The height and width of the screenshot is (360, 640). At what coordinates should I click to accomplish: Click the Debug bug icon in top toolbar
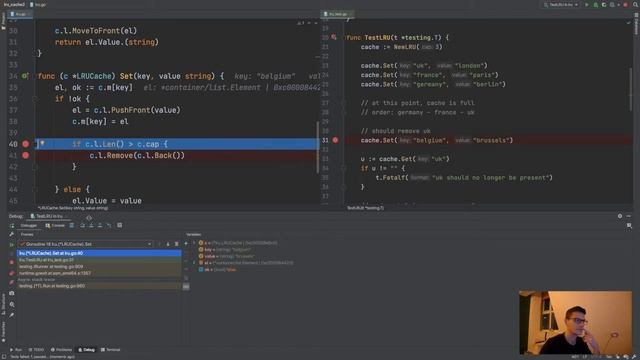(596, 4)
